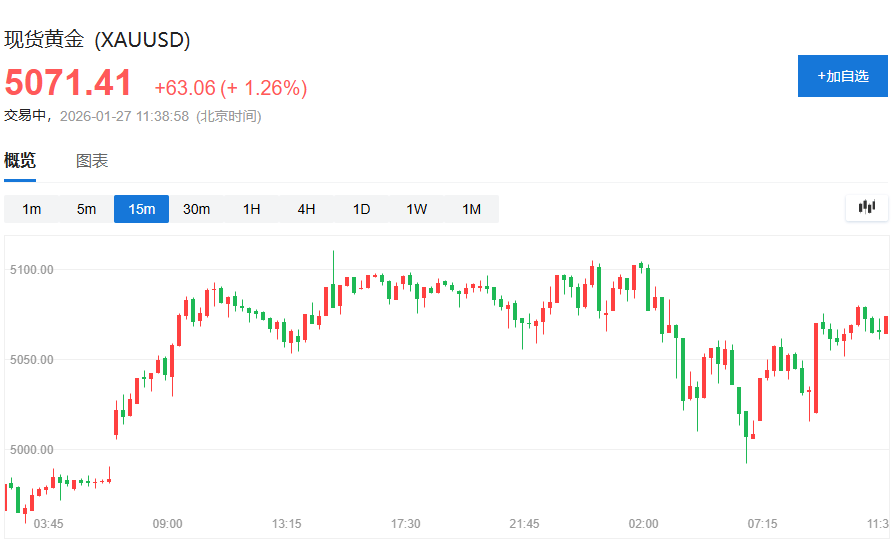Add XAUUSD to watchlist with 加自选 button

pyautogui.click(x=842, y=76)
